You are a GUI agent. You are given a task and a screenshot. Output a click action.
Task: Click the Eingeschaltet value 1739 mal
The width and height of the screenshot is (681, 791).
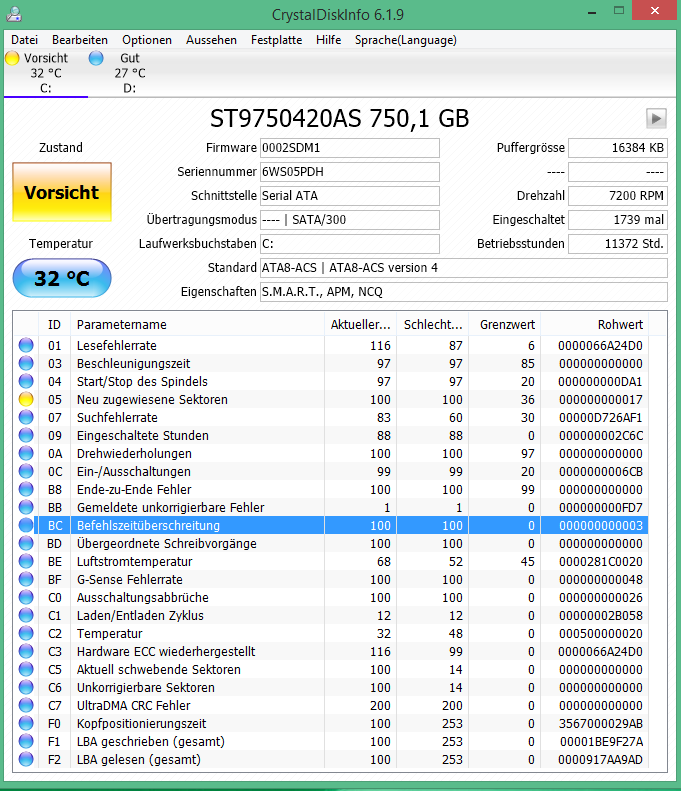[x=618, y=219]
